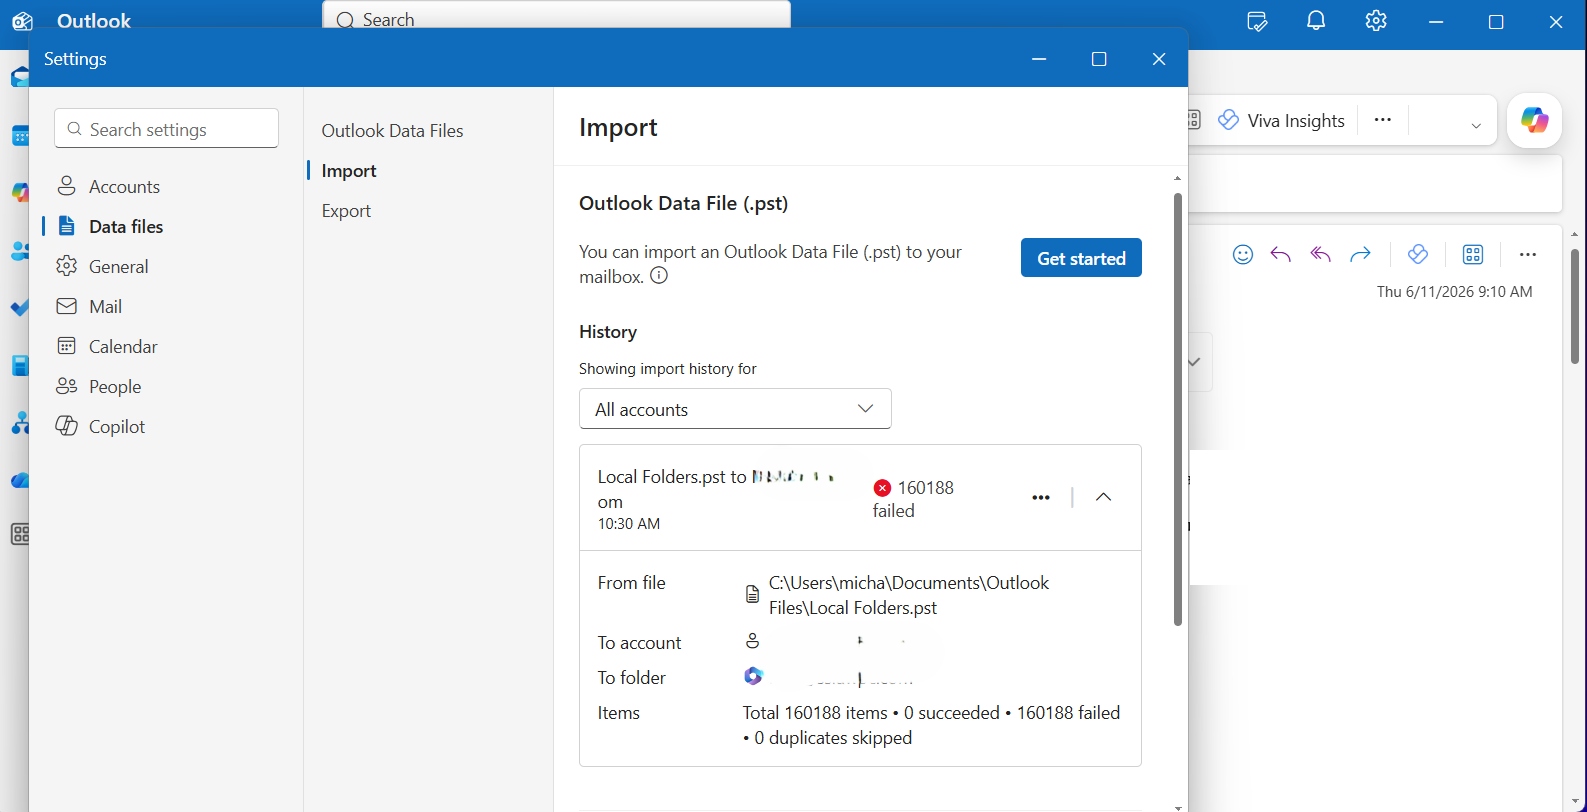Click the 'Local Folders.pst to' import title

pyautogui.click(x=672, y=477)
